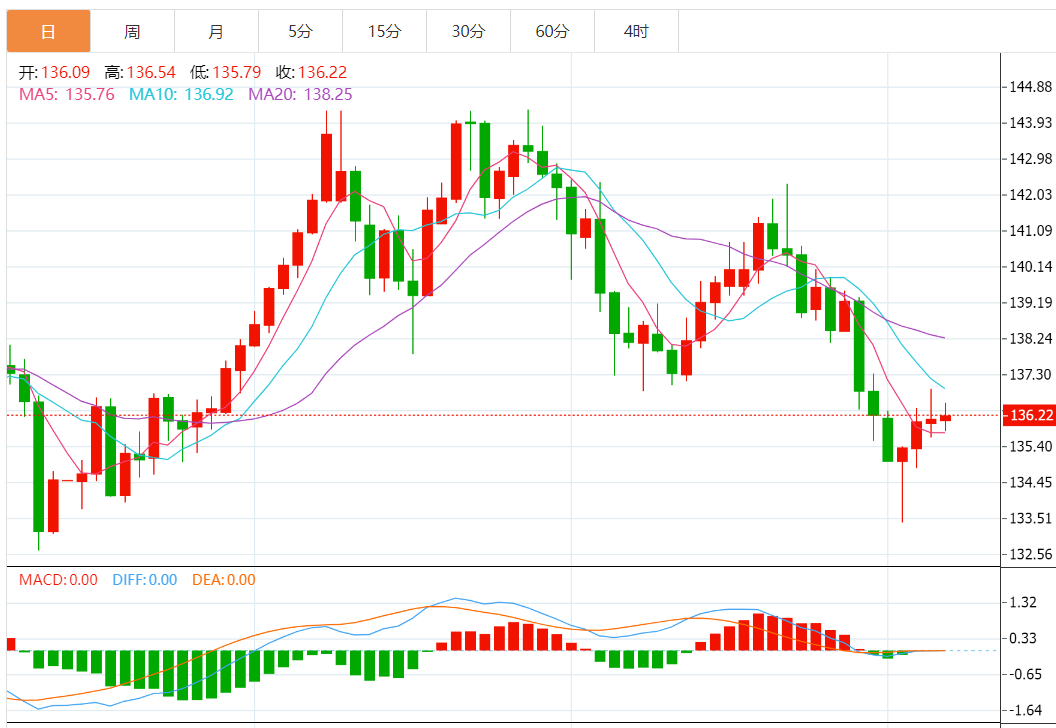This screenshot has width=1056, height=728.
Task: Click the 137.30 price axis label
Action: 1030,374
